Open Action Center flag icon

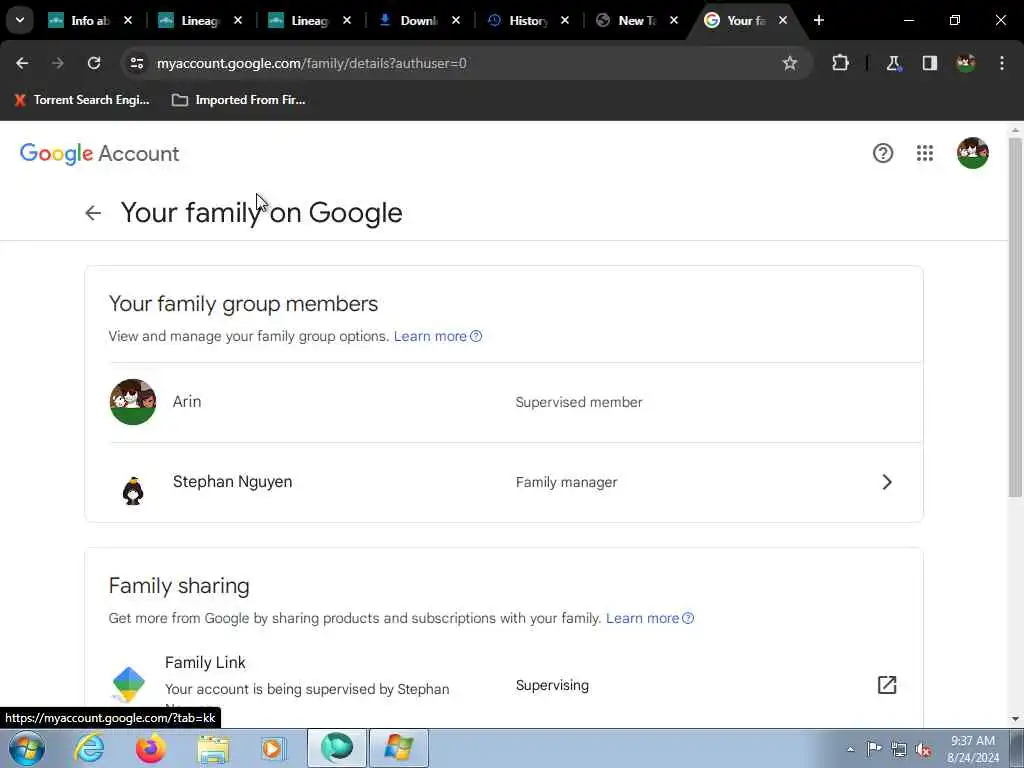(x=874, y=749)
